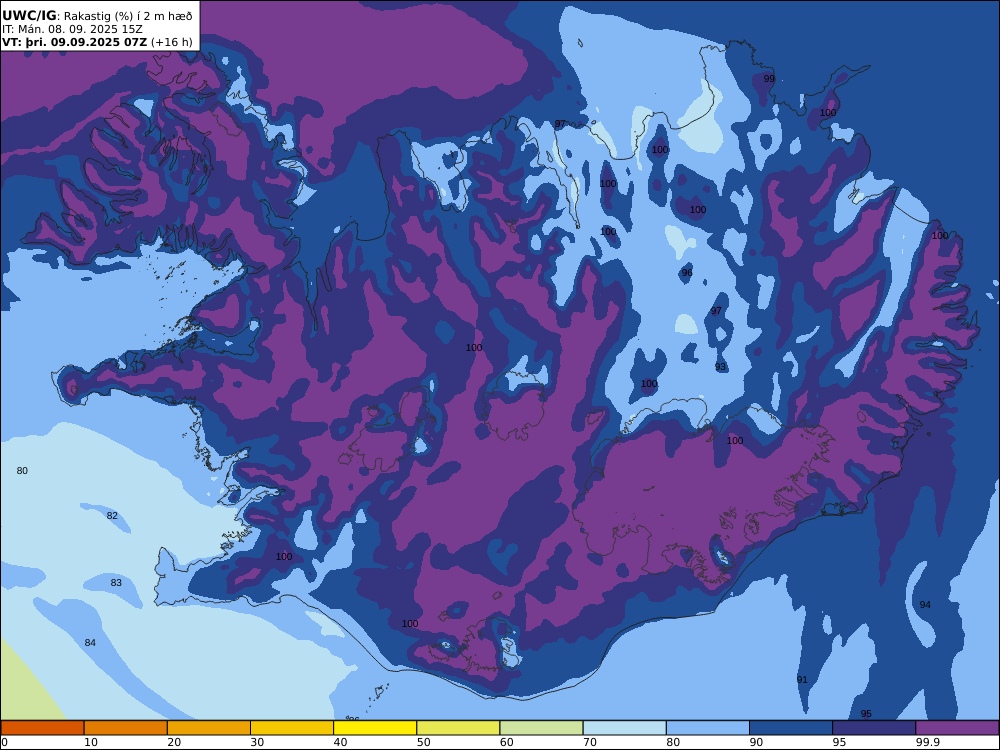
Task: Click the legend tick label "50"
Action: 423,742
